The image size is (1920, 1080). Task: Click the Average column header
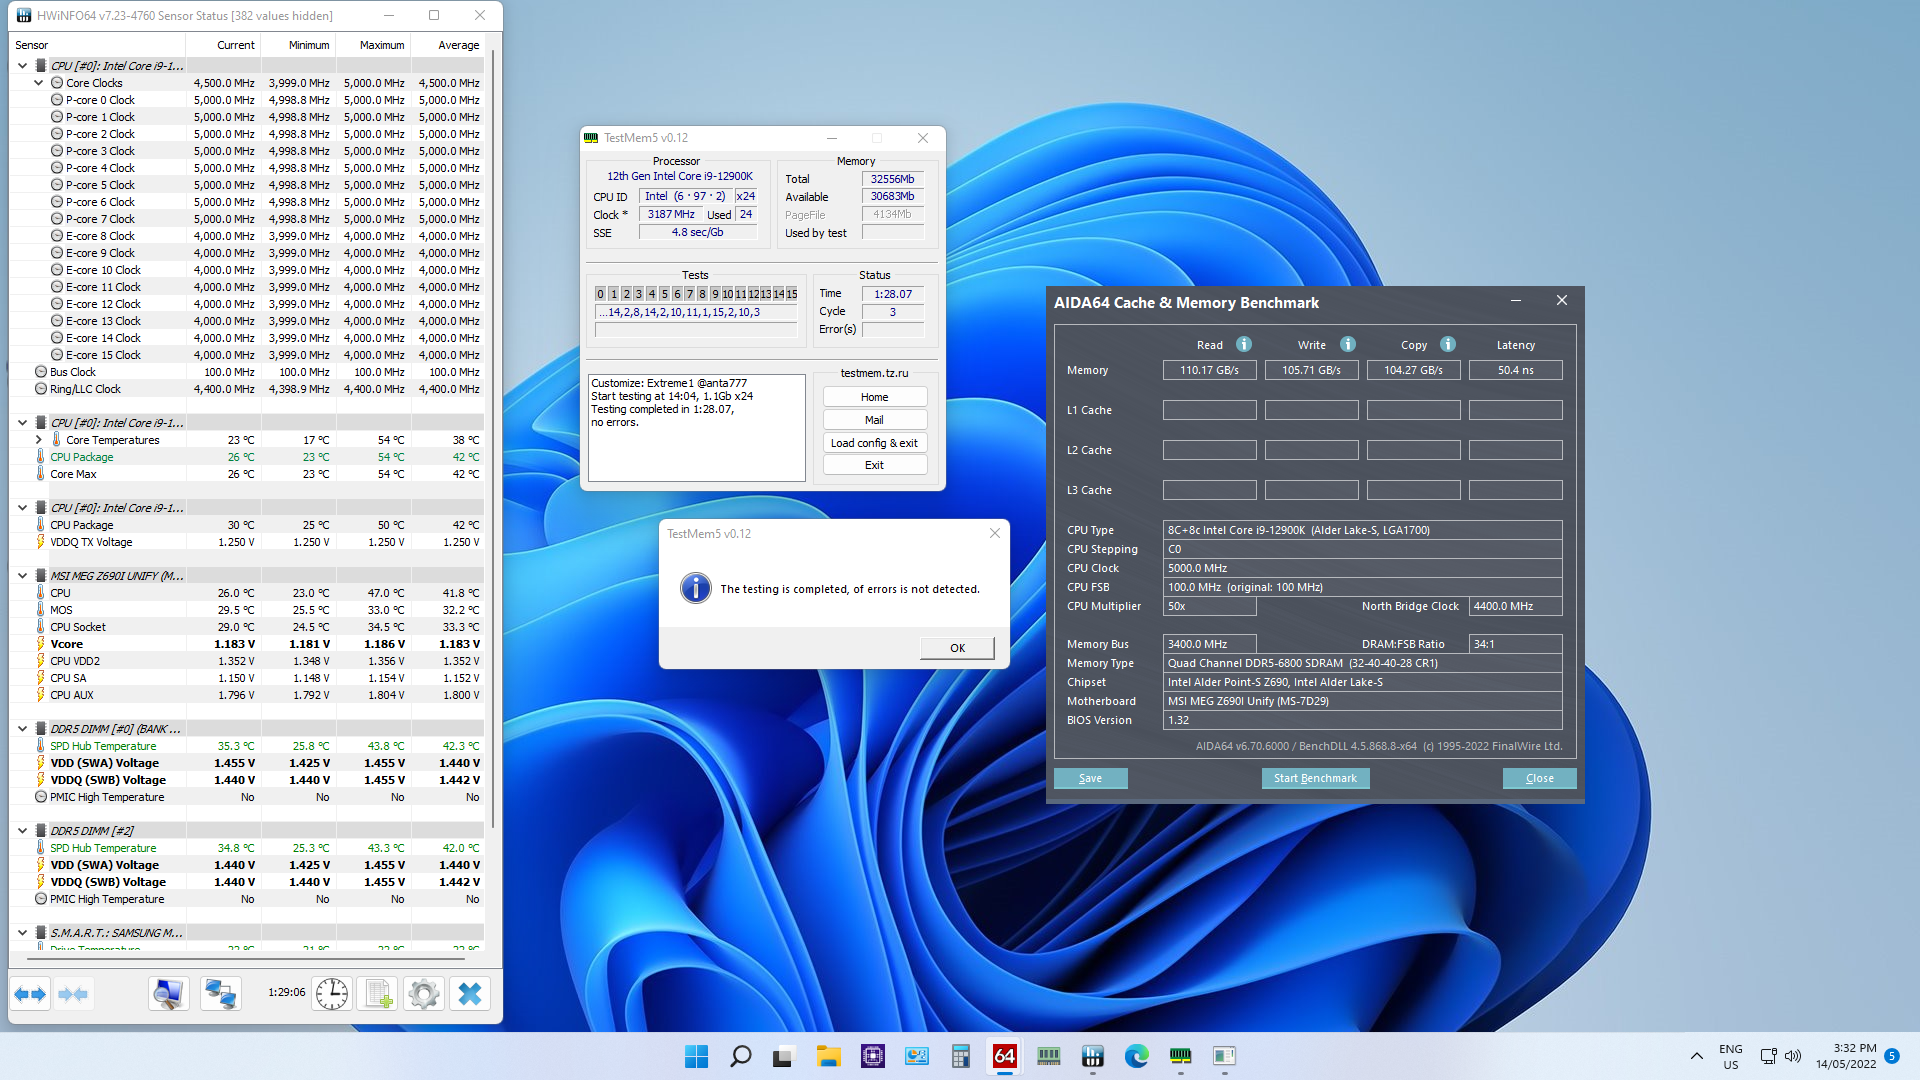click(x=447, y=45)
